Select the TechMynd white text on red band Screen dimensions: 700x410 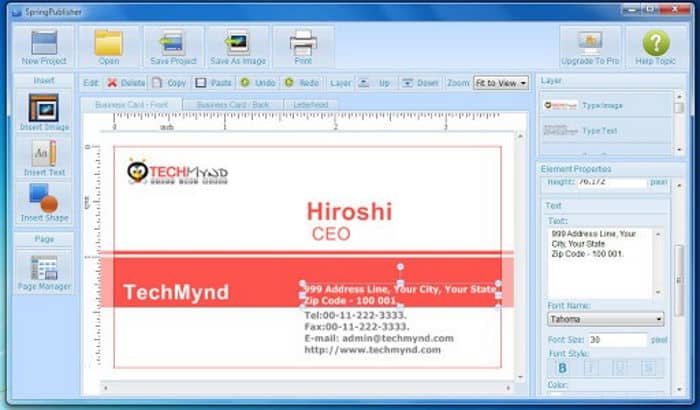176,292
